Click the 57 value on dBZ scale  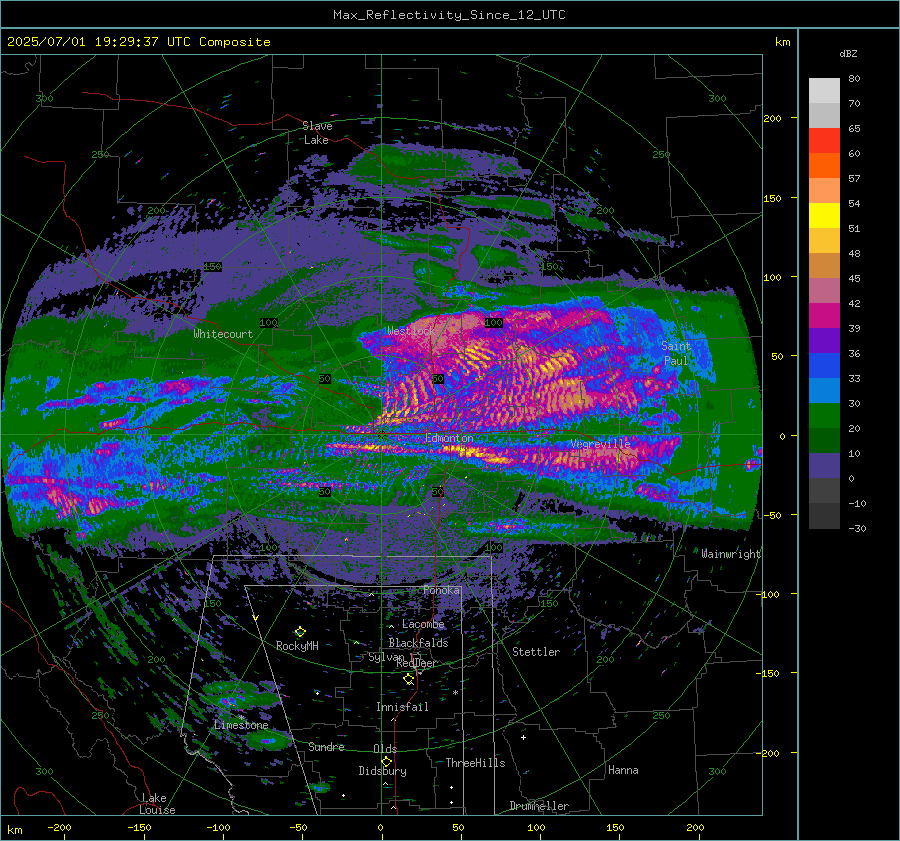coord(854,179)
